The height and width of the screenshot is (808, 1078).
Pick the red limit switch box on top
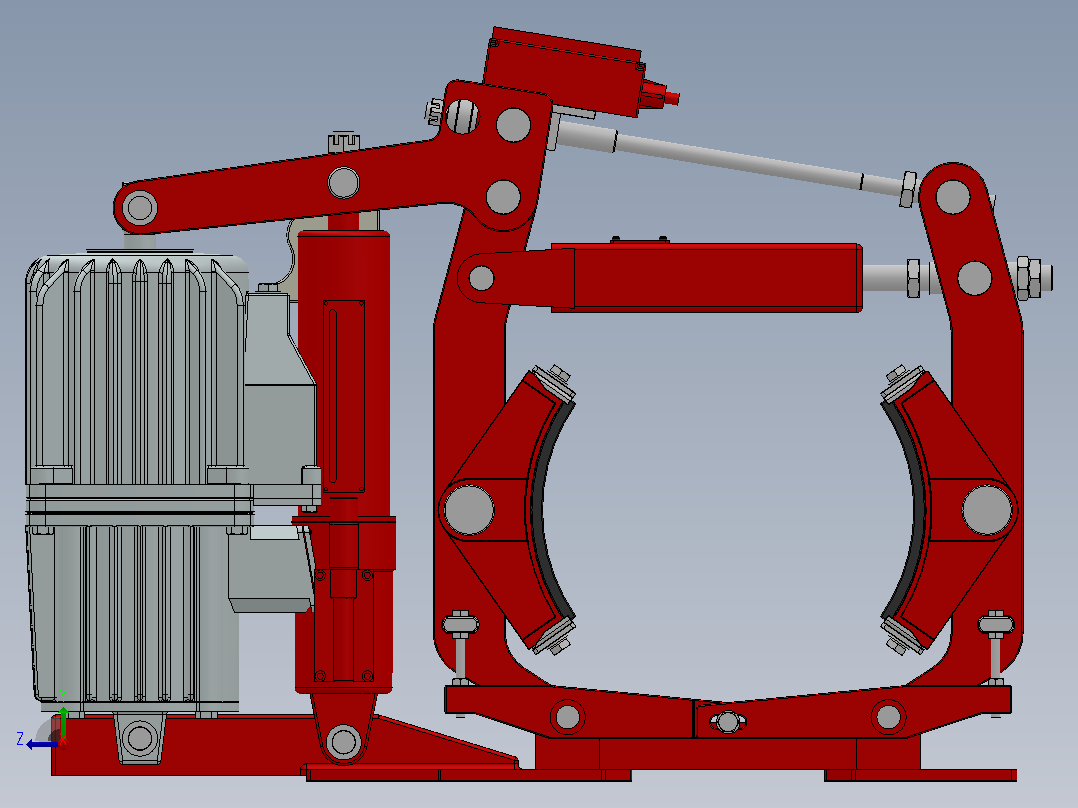tap(564, 71)
